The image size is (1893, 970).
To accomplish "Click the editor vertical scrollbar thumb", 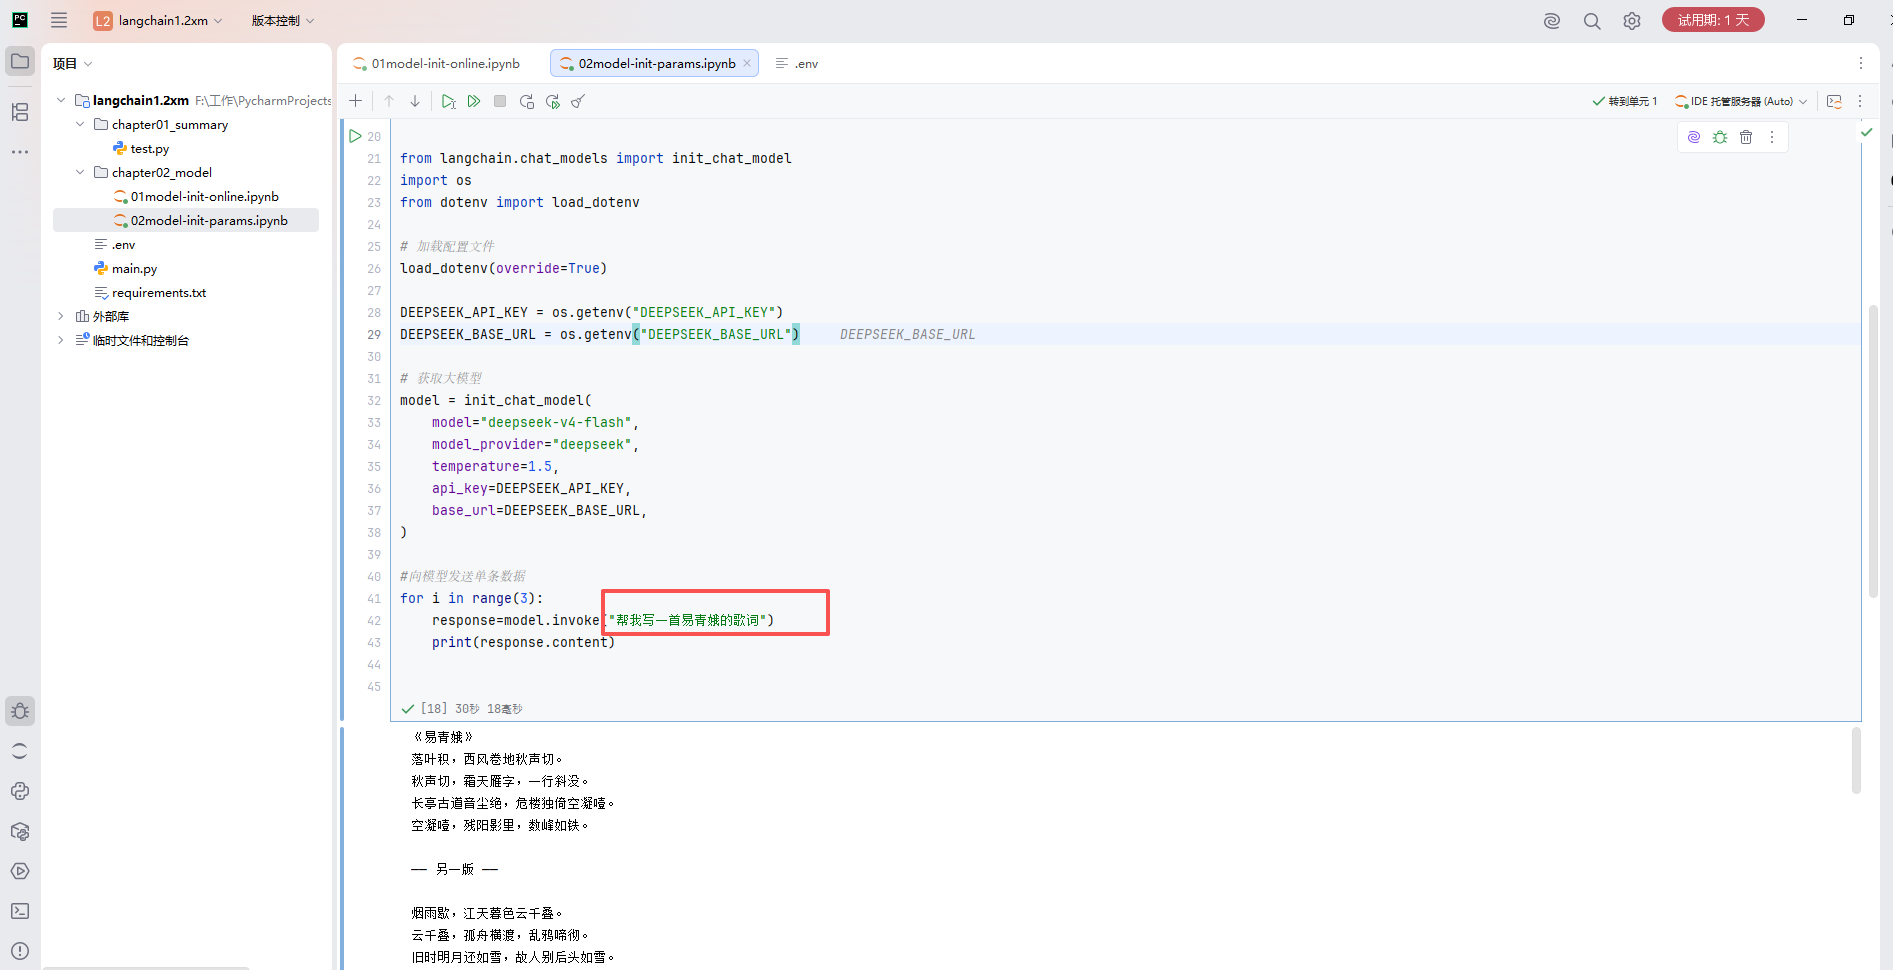I will pyautogui.click(x=1873, y=450).
